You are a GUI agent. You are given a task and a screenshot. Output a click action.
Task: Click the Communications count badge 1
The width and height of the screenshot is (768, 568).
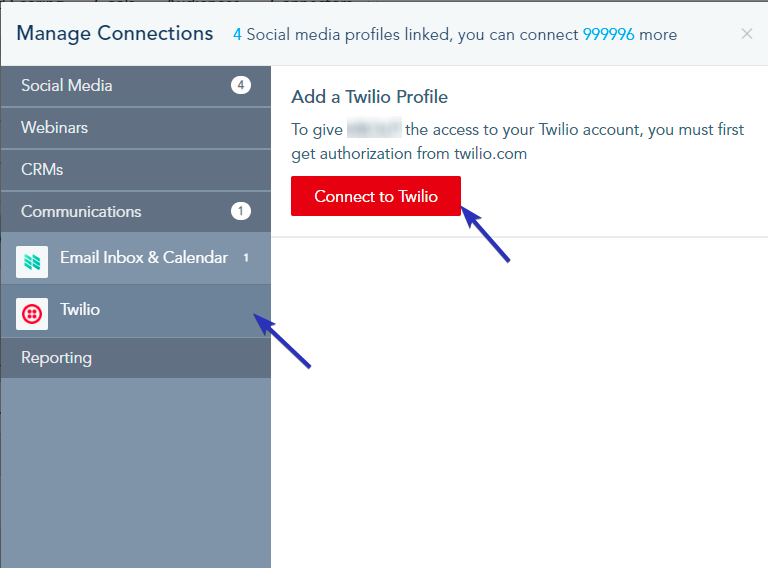[x=240, y=211]
